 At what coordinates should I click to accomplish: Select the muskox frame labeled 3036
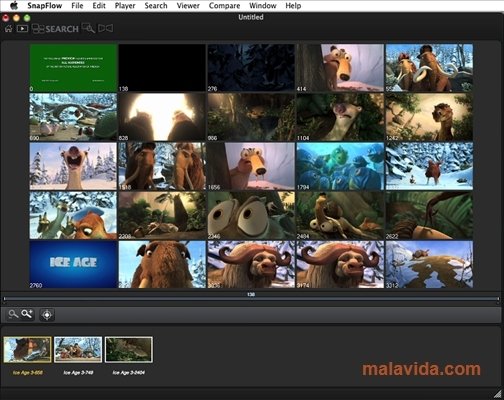[251, 264]
